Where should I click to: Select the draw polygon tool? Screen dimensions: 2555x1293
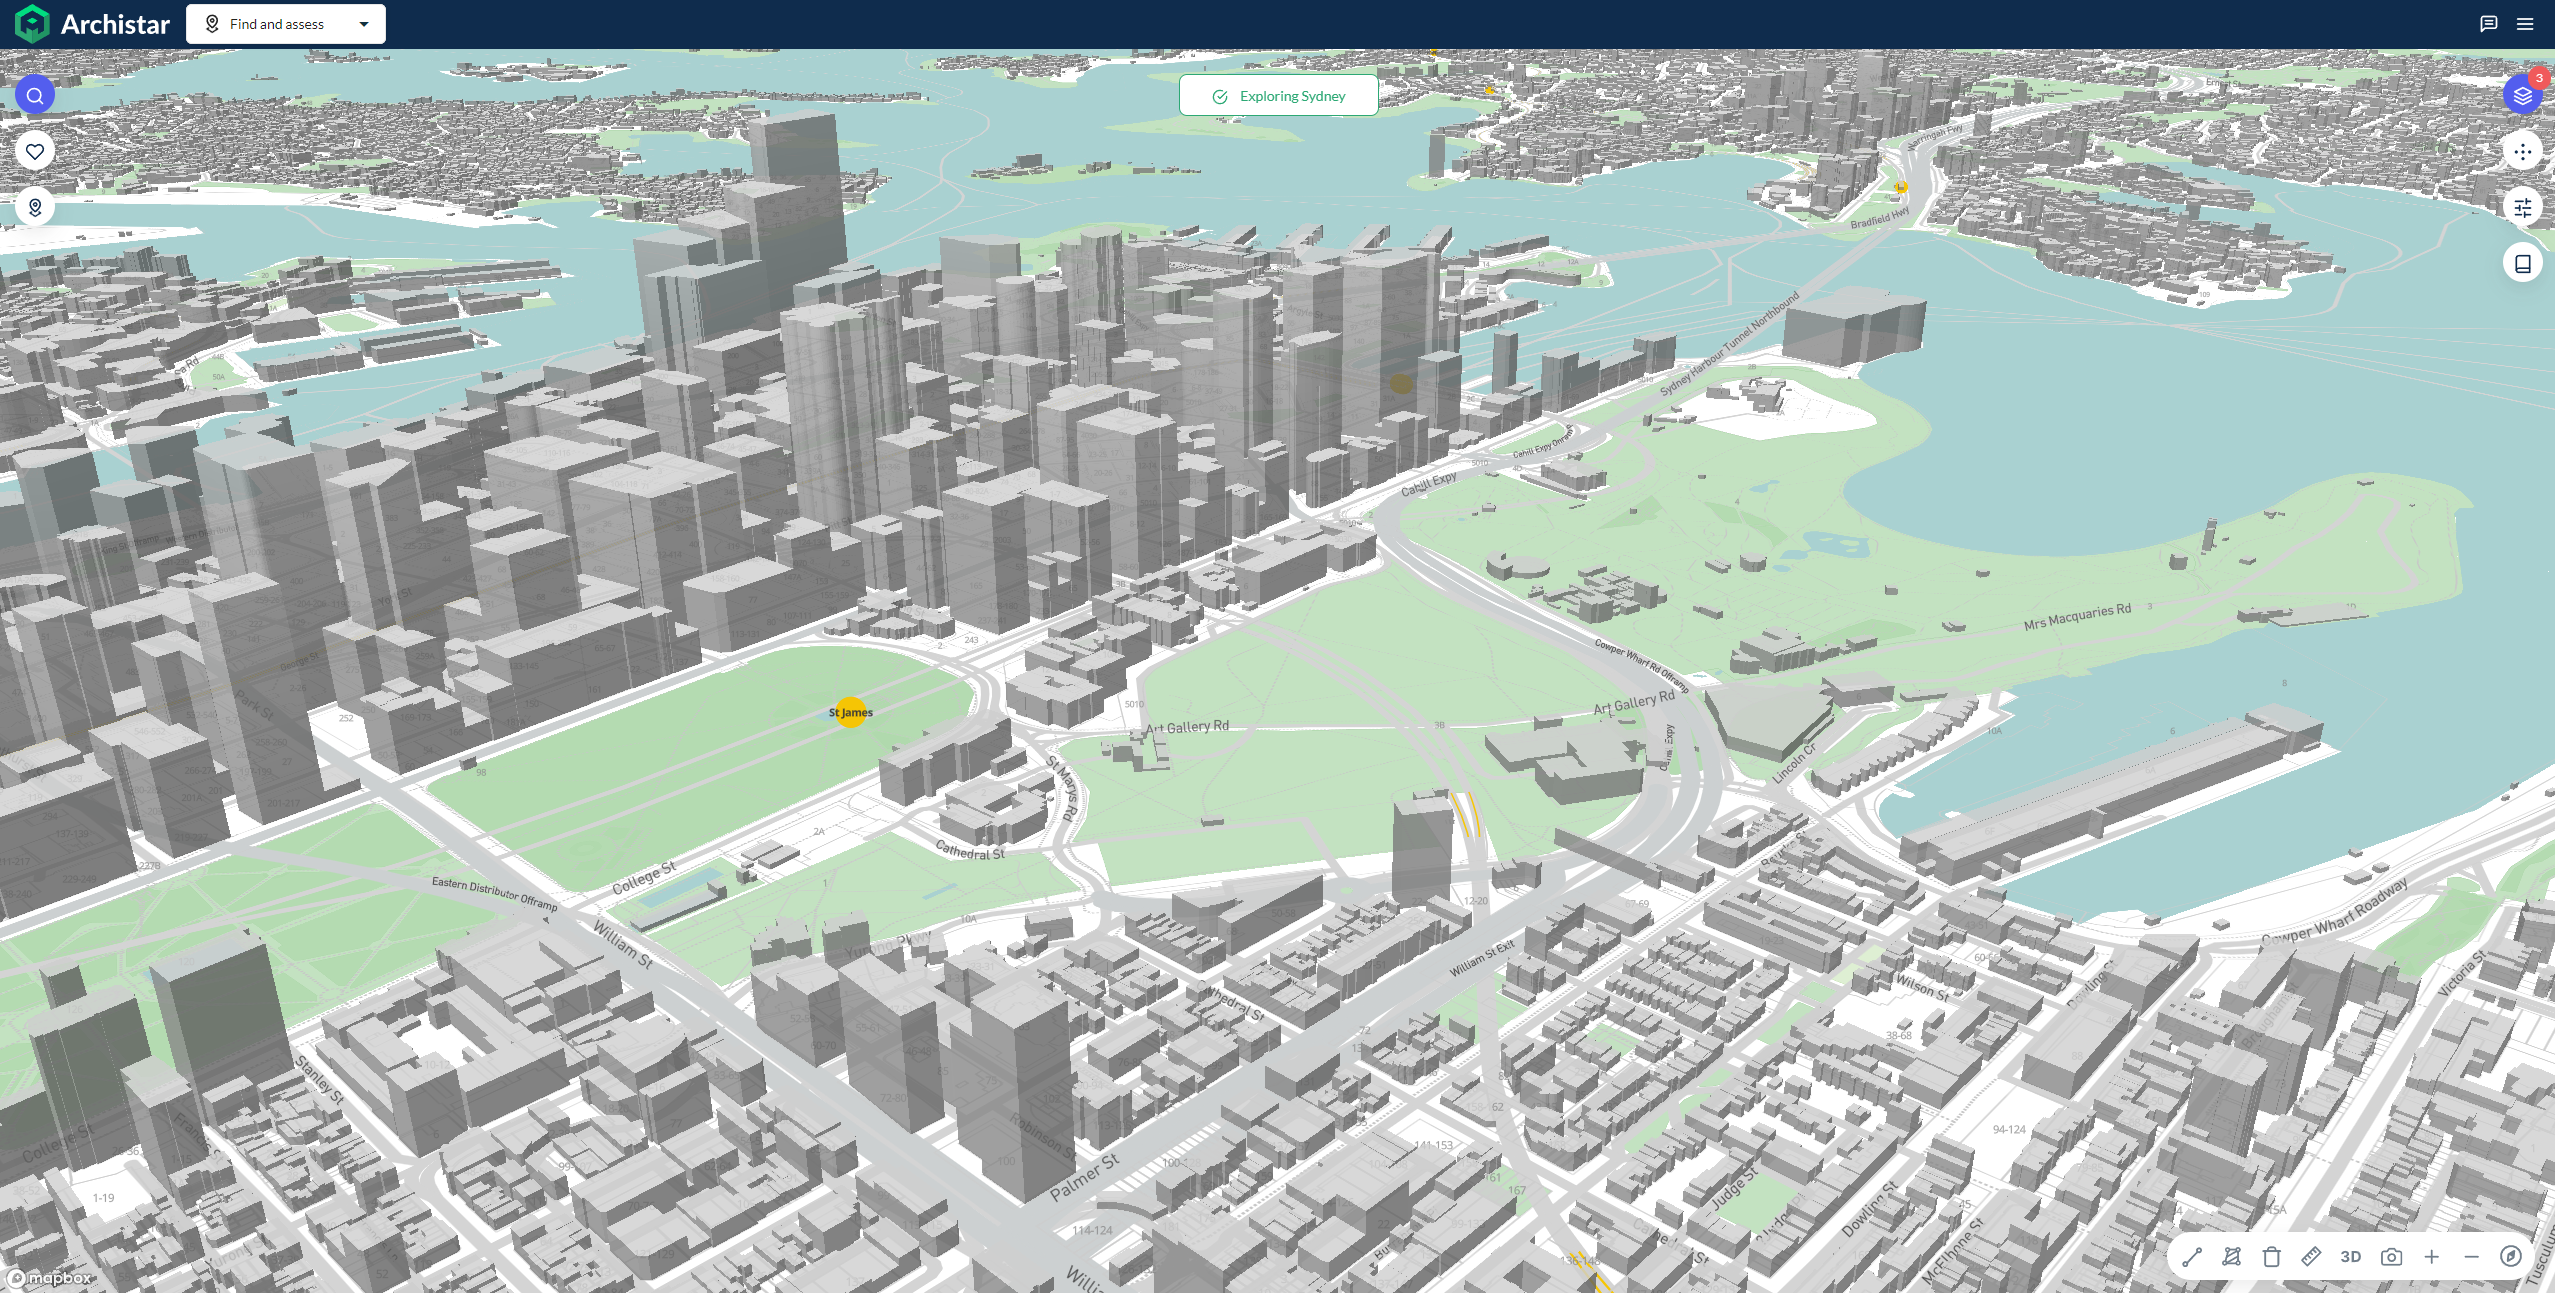(x=2231, y=1257)
